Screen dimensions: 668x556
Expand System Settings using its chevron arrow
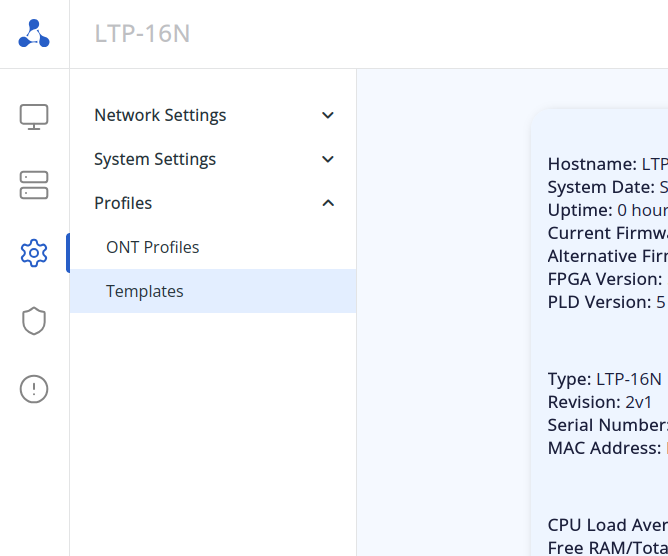tap(328, 160)
